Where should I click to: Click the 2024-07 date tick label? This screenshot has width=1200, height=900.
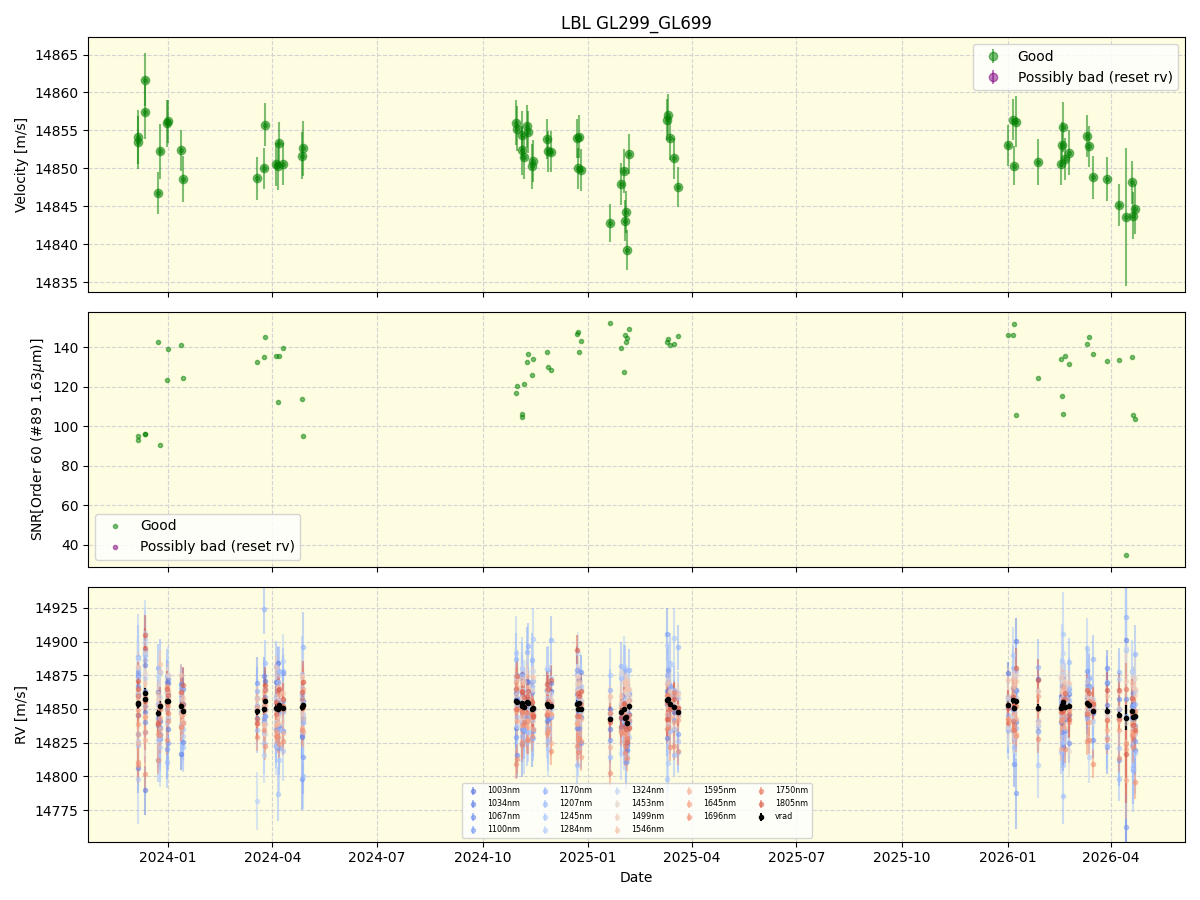[x=377, y=857]
